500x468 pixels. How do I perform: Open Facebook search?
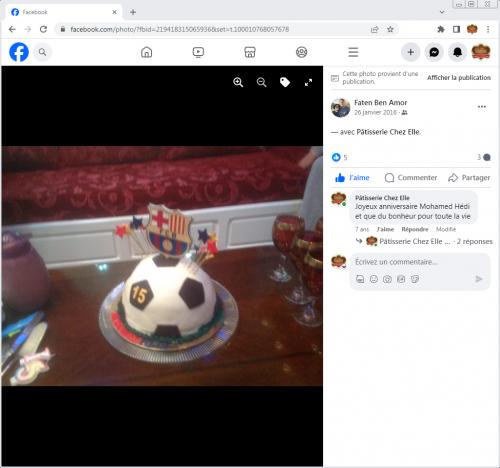point(42,52)
